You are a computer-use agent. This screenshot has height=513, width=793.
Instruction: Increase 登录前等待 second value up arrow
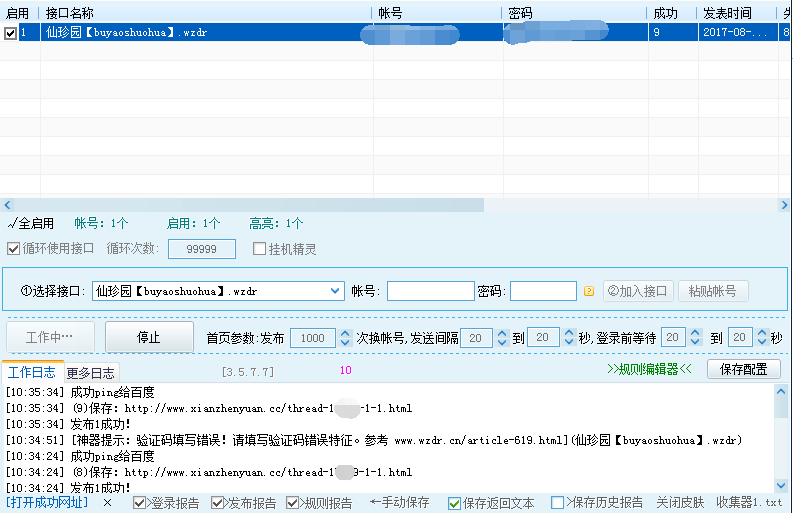tap(762, 333)
